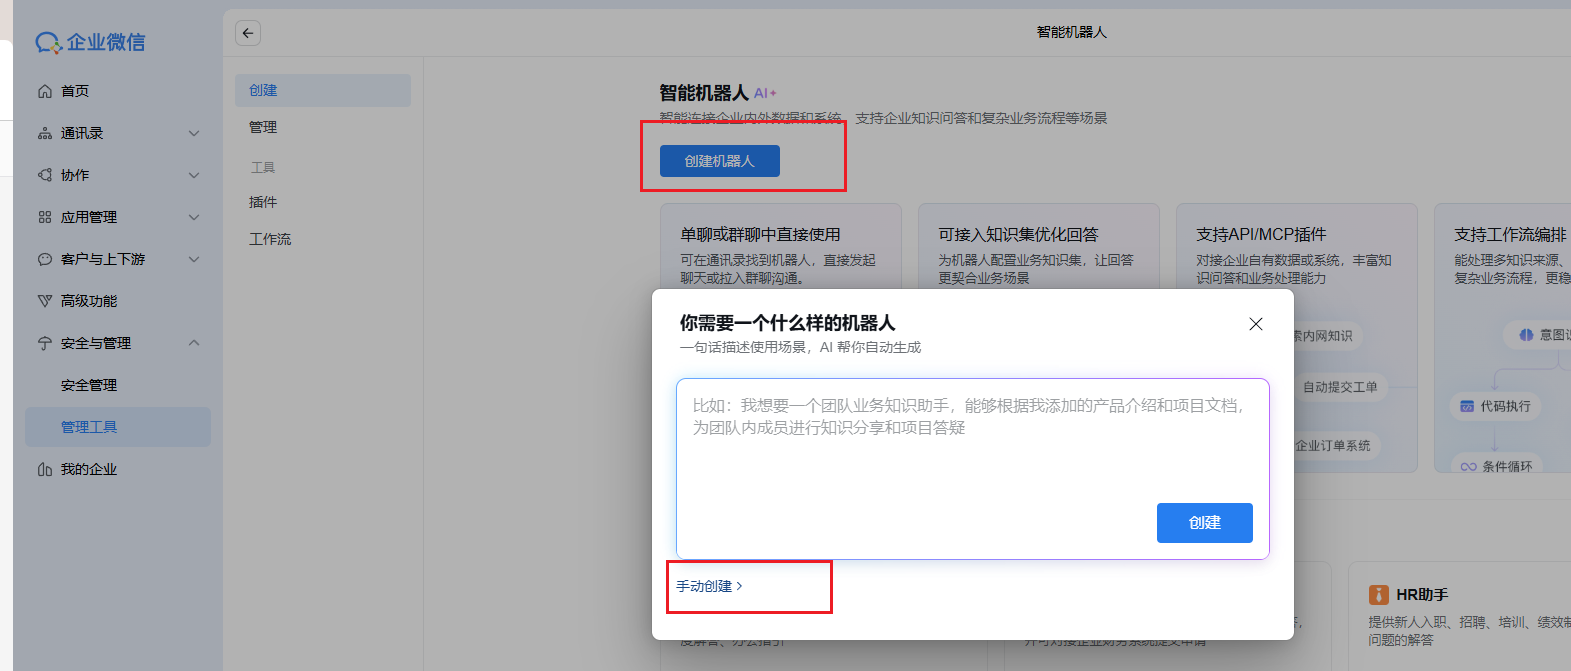
Task: Click the 工具 section label
Action: pos(263,167)
